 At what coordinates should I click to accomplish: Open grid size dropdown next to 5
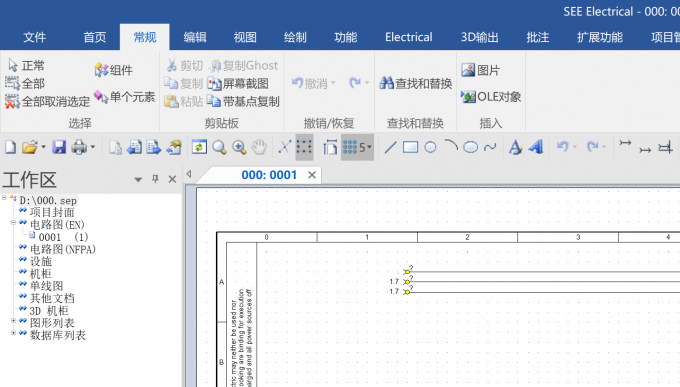coord(370,148)
